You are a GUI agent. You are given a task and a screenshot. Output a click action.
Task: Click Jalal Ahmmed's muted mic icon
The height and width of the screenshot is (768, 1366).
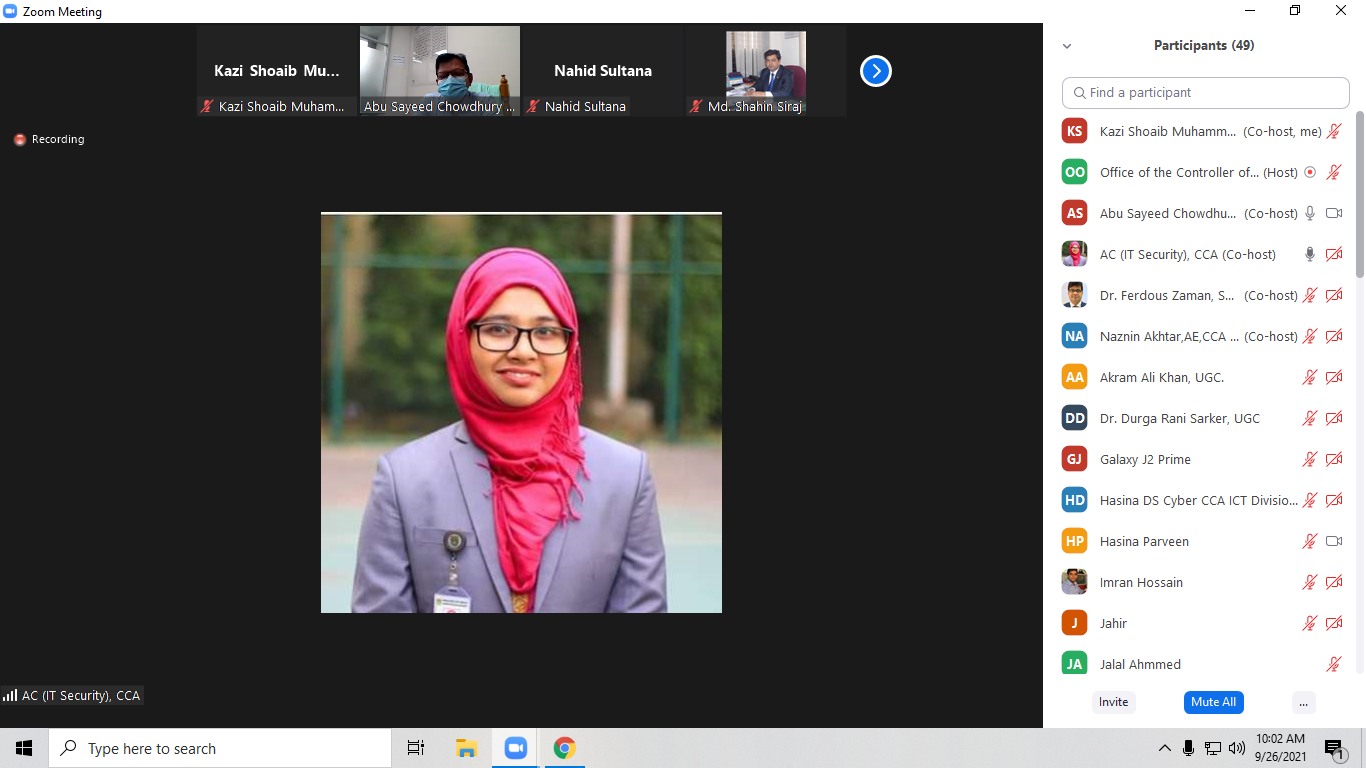[1333, 664]
